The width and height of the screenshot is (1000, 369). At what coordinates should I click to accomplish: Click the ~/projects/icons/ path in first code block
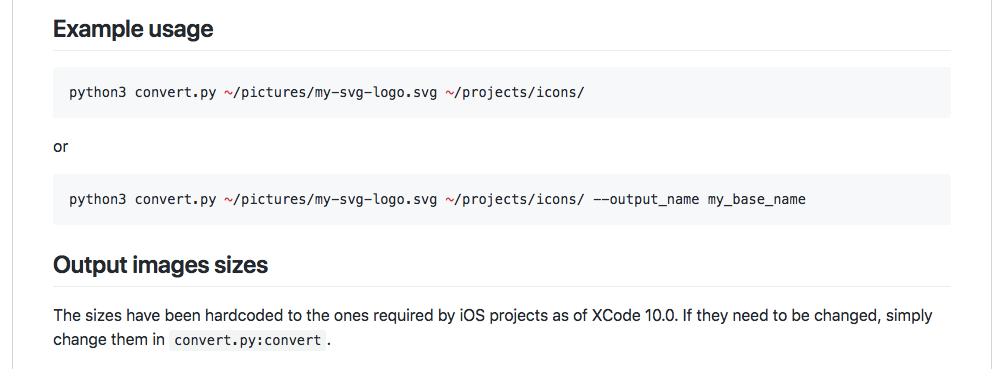tap(515, 92)
